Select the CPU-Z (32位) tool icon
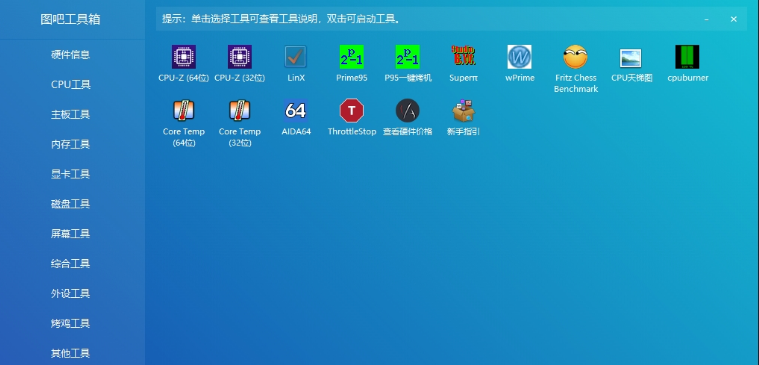 [240, 57]
